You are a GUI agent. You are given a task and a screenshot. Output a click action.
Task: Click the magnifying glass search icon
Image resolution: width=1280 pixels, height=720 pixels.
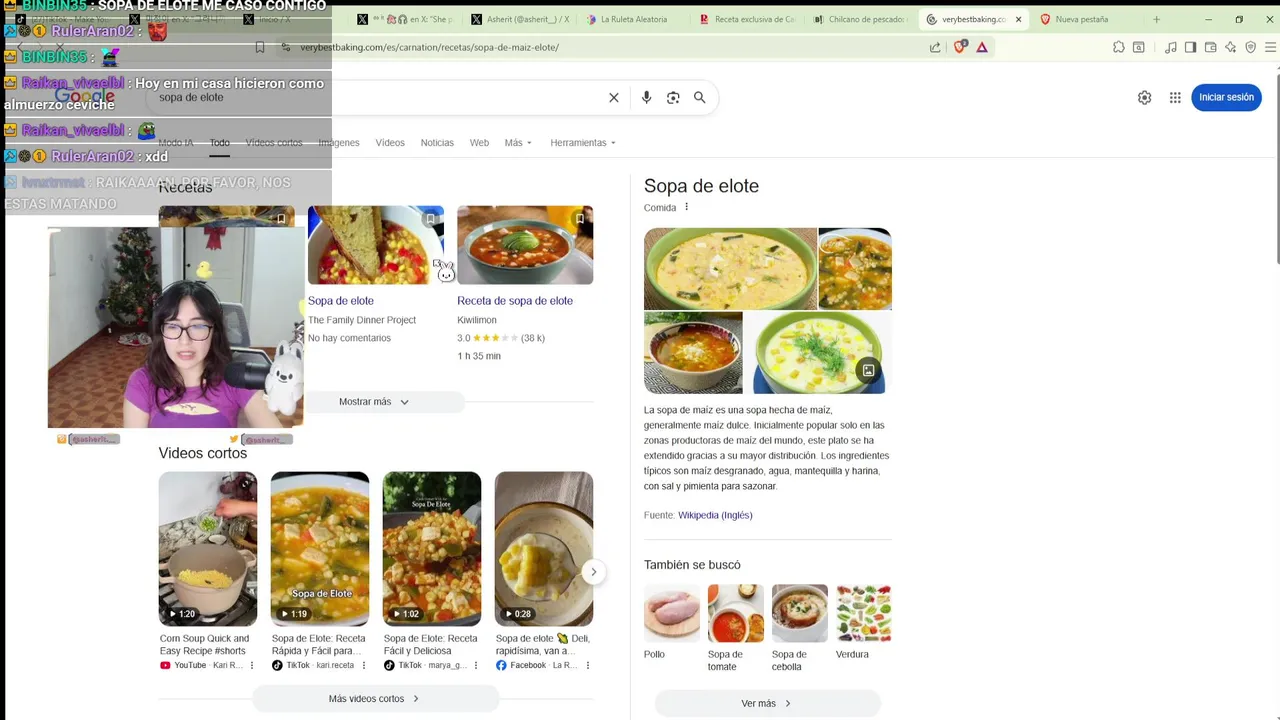point(700,97)
